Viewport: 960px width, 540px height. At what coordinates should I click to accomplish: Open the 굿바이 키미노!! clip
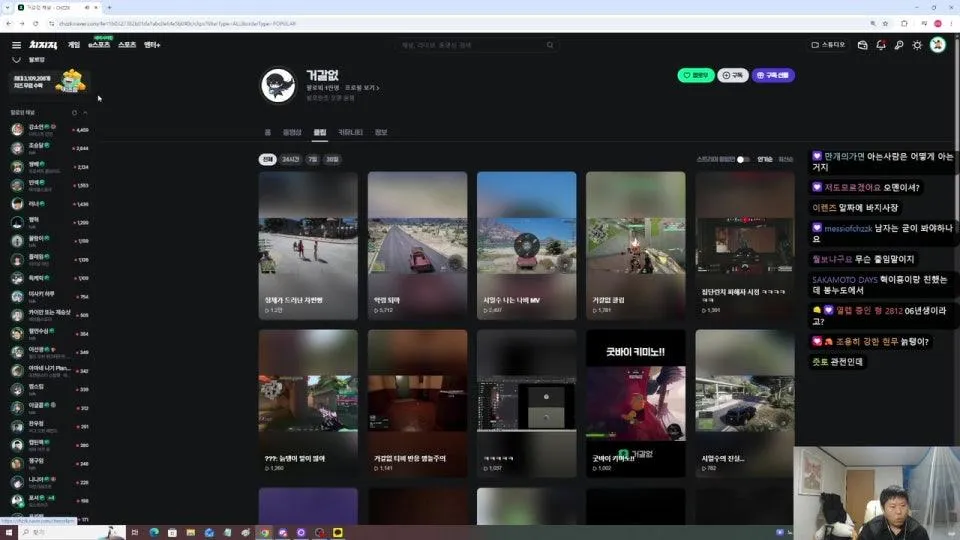click(x=636, y=403)
